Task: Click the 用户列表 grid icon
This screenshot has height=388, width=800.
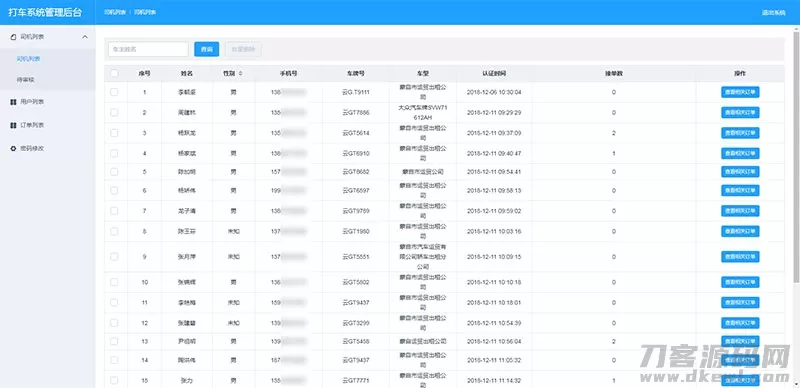Action: [13, 102]
